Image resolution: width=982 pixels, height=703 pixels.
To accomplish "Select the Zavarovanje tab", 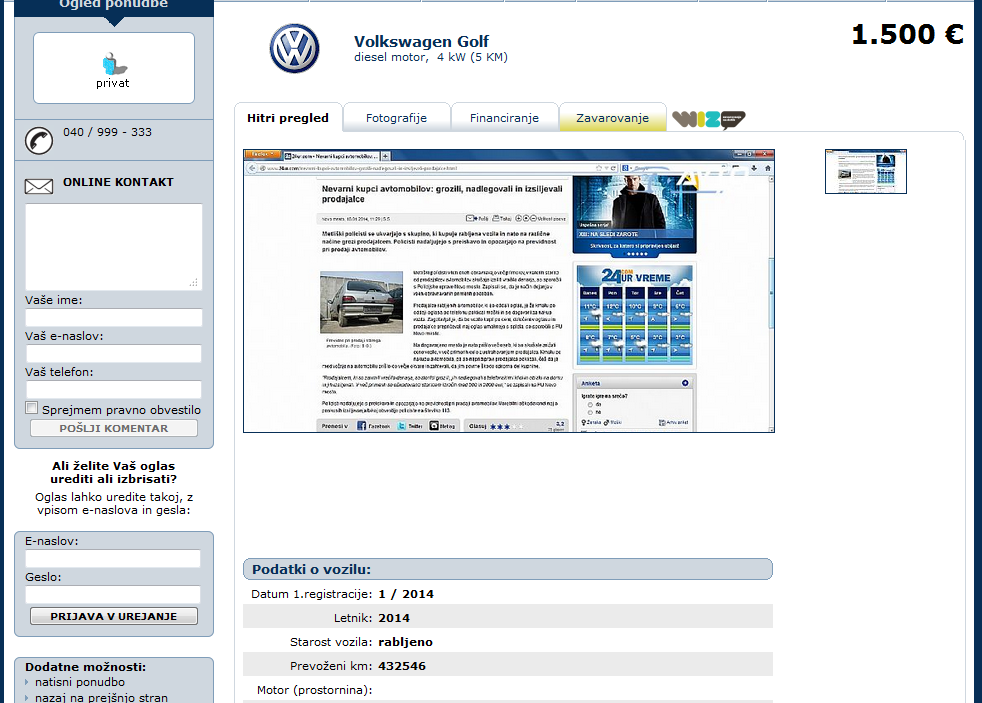I will coord(612,118).
